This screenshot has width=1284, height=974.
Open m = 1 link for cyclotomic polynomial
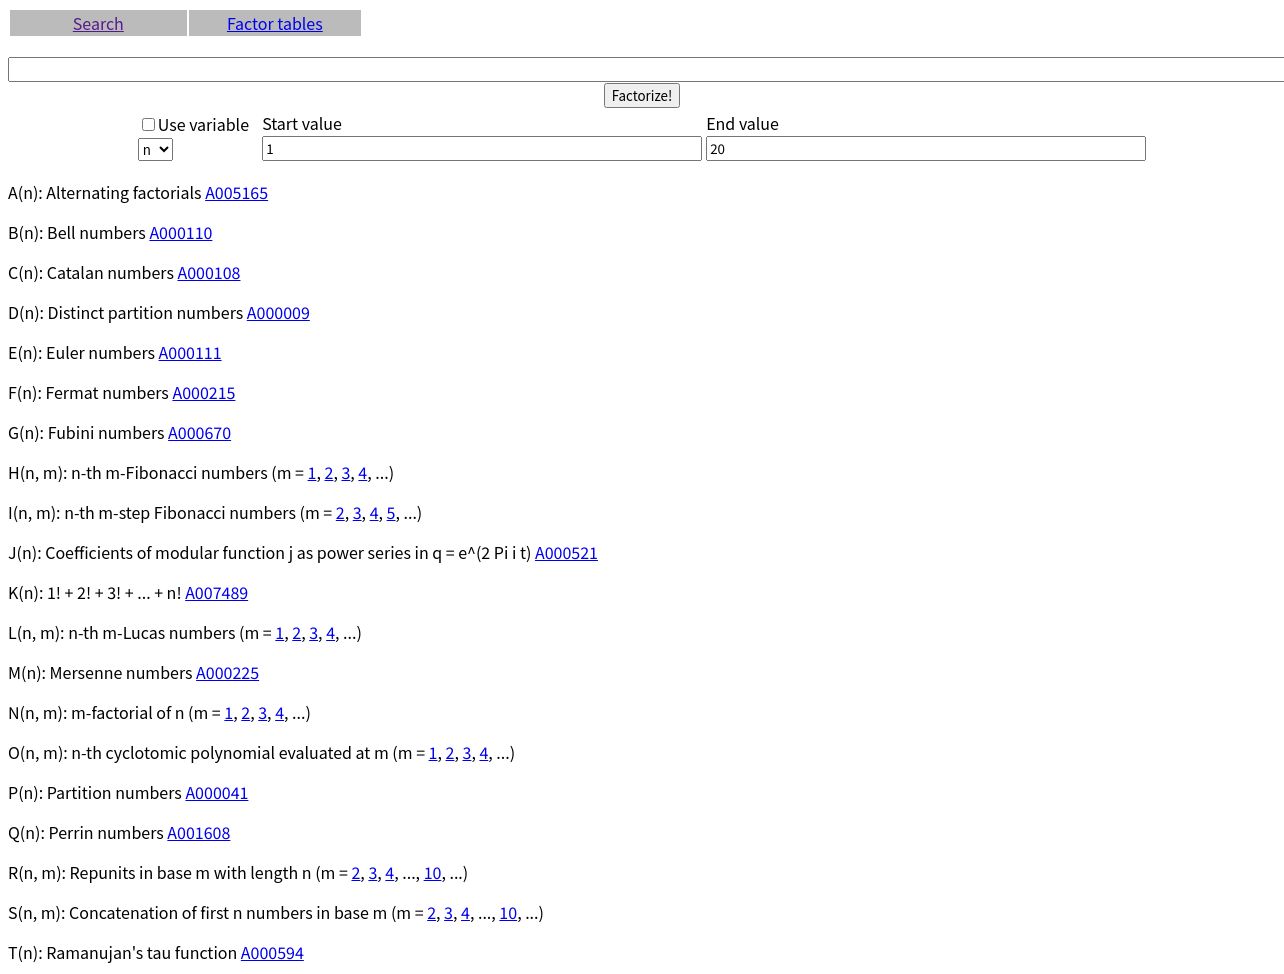pyautogui.click(x=433, y=753)
